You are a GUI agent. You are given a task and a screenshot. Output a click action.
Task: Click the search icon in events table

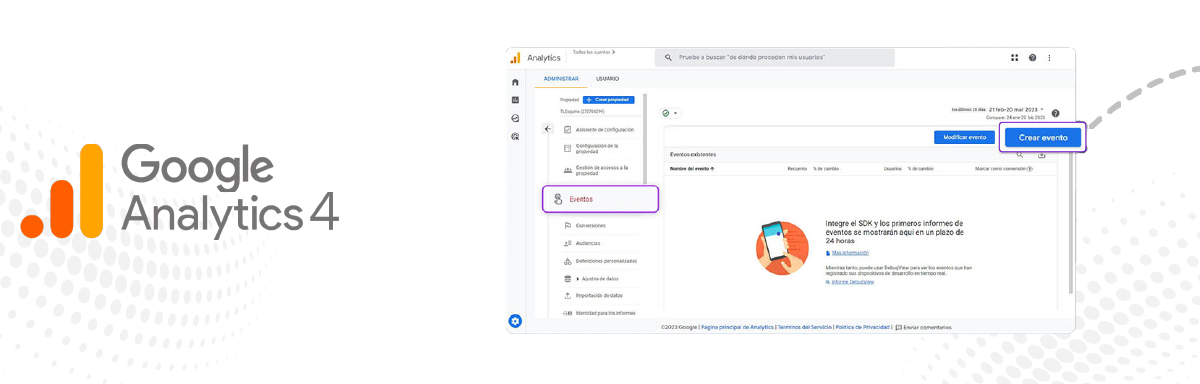pos(1019,155)
